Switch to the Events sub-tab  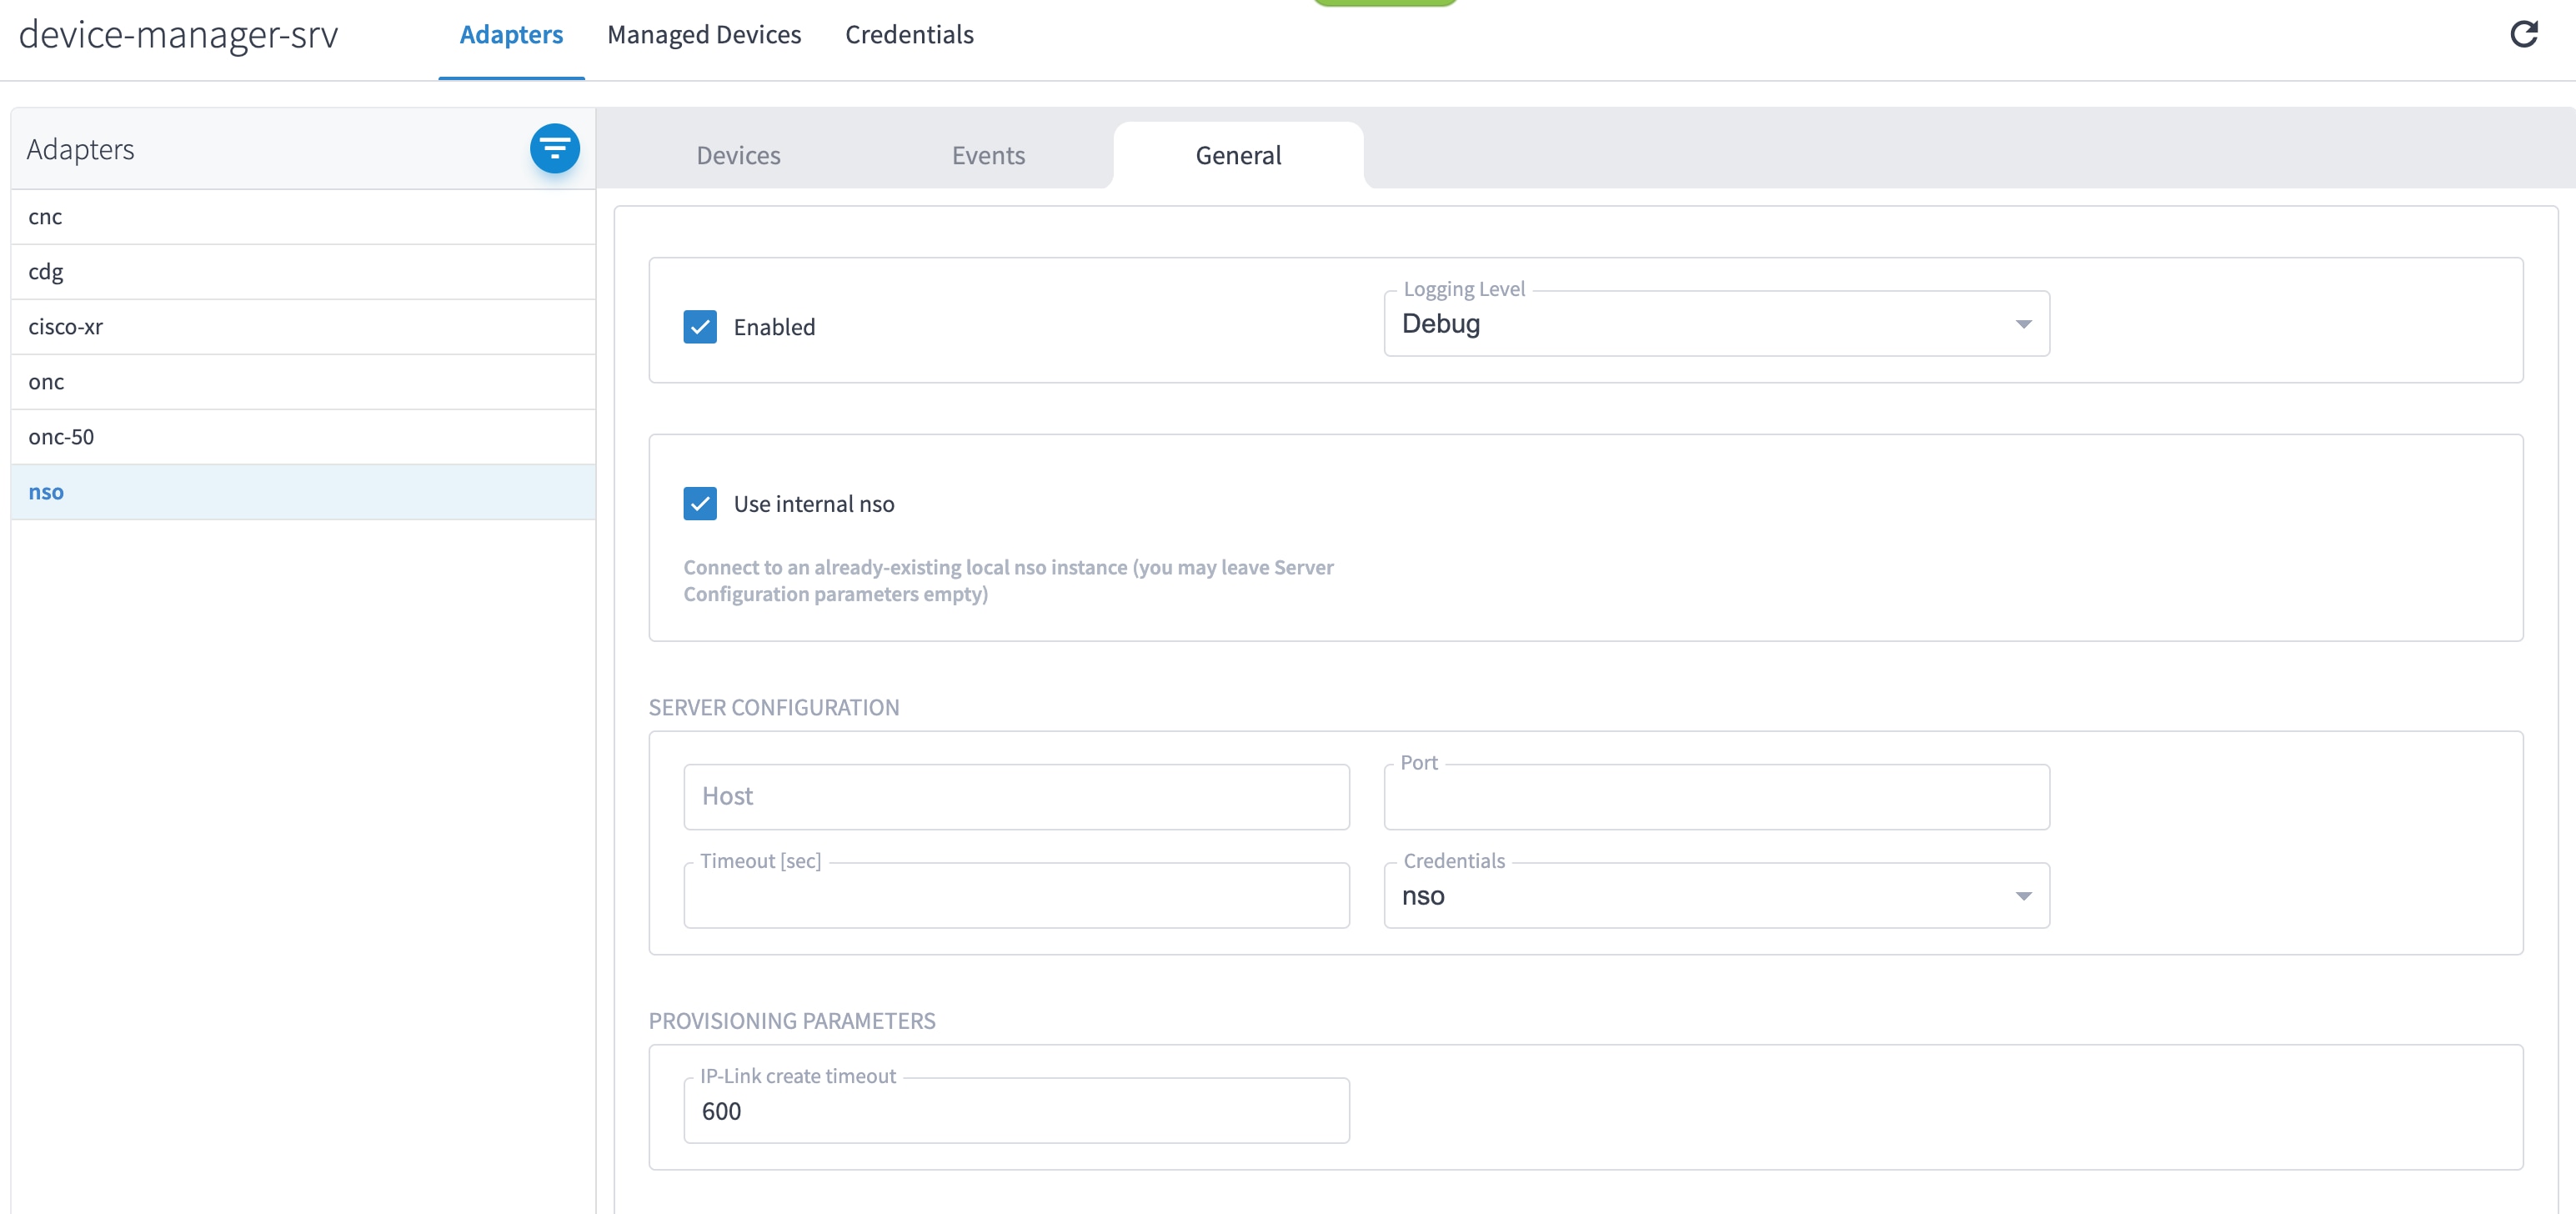tap(989, 155)
